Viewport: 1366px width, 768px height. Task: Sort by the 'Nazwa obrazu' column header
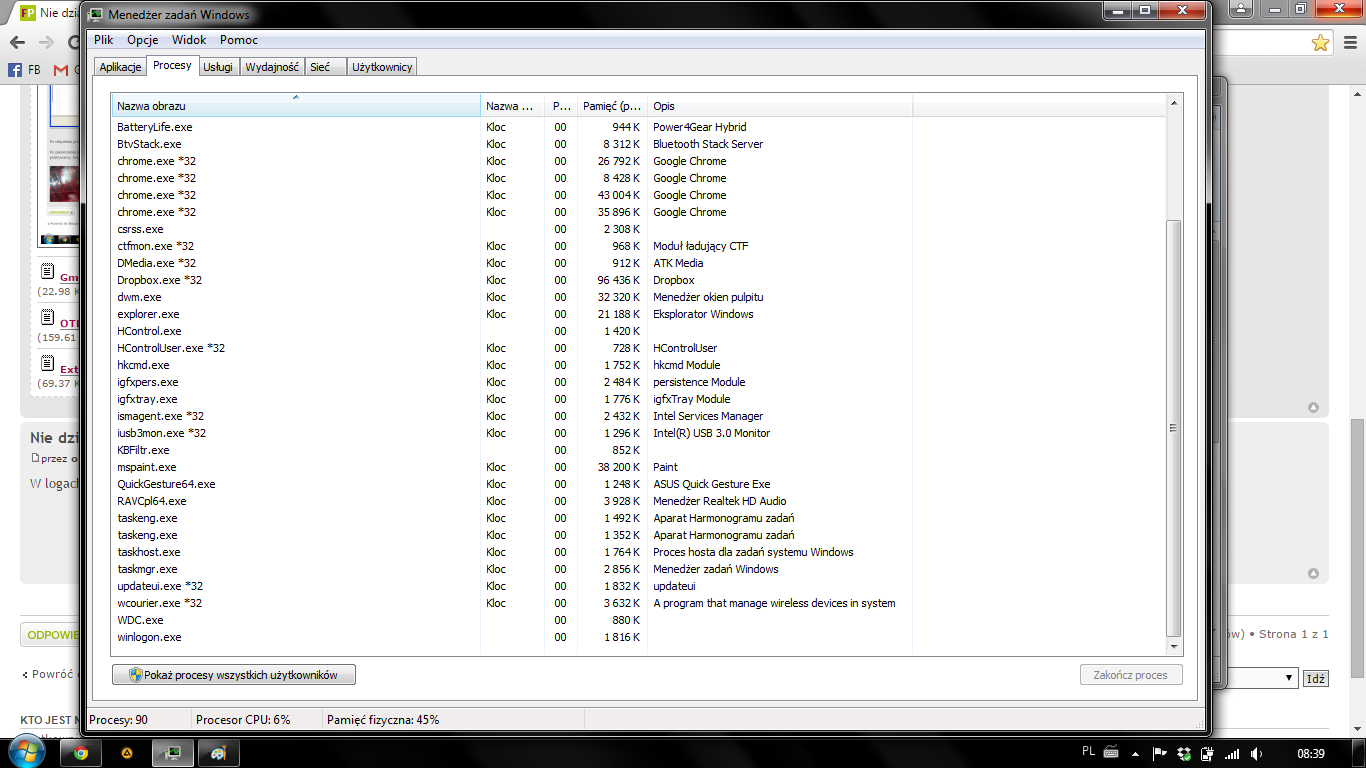tap(295, 106)
